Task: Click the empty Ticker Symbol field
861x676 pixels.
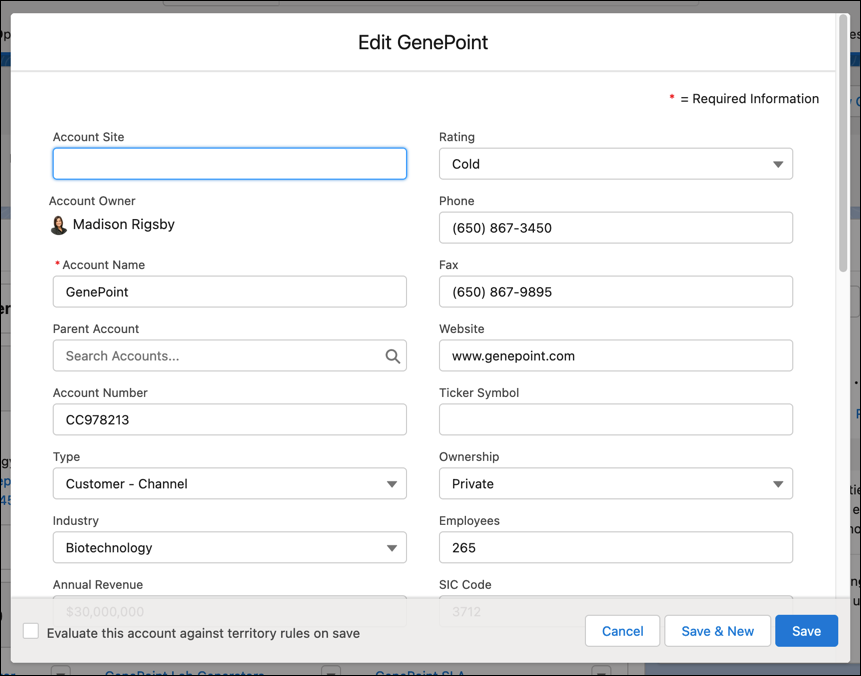Action: 616,420
